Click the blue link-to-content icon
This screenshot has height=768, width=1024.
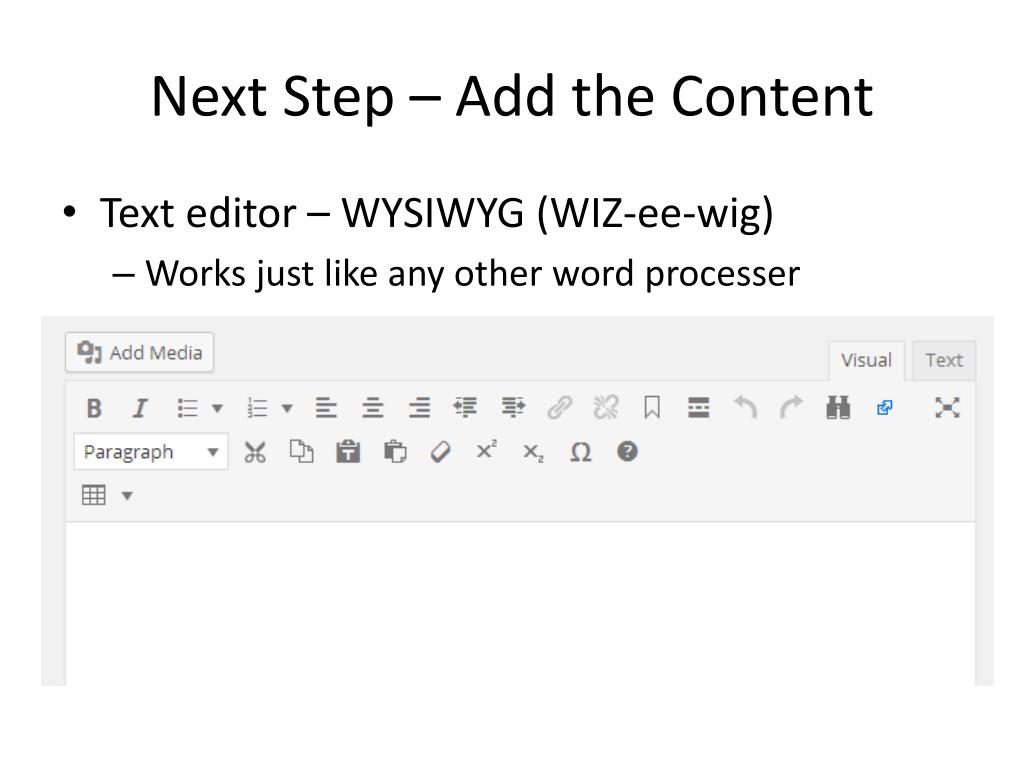pyautogui.click(x=884, y=408)
